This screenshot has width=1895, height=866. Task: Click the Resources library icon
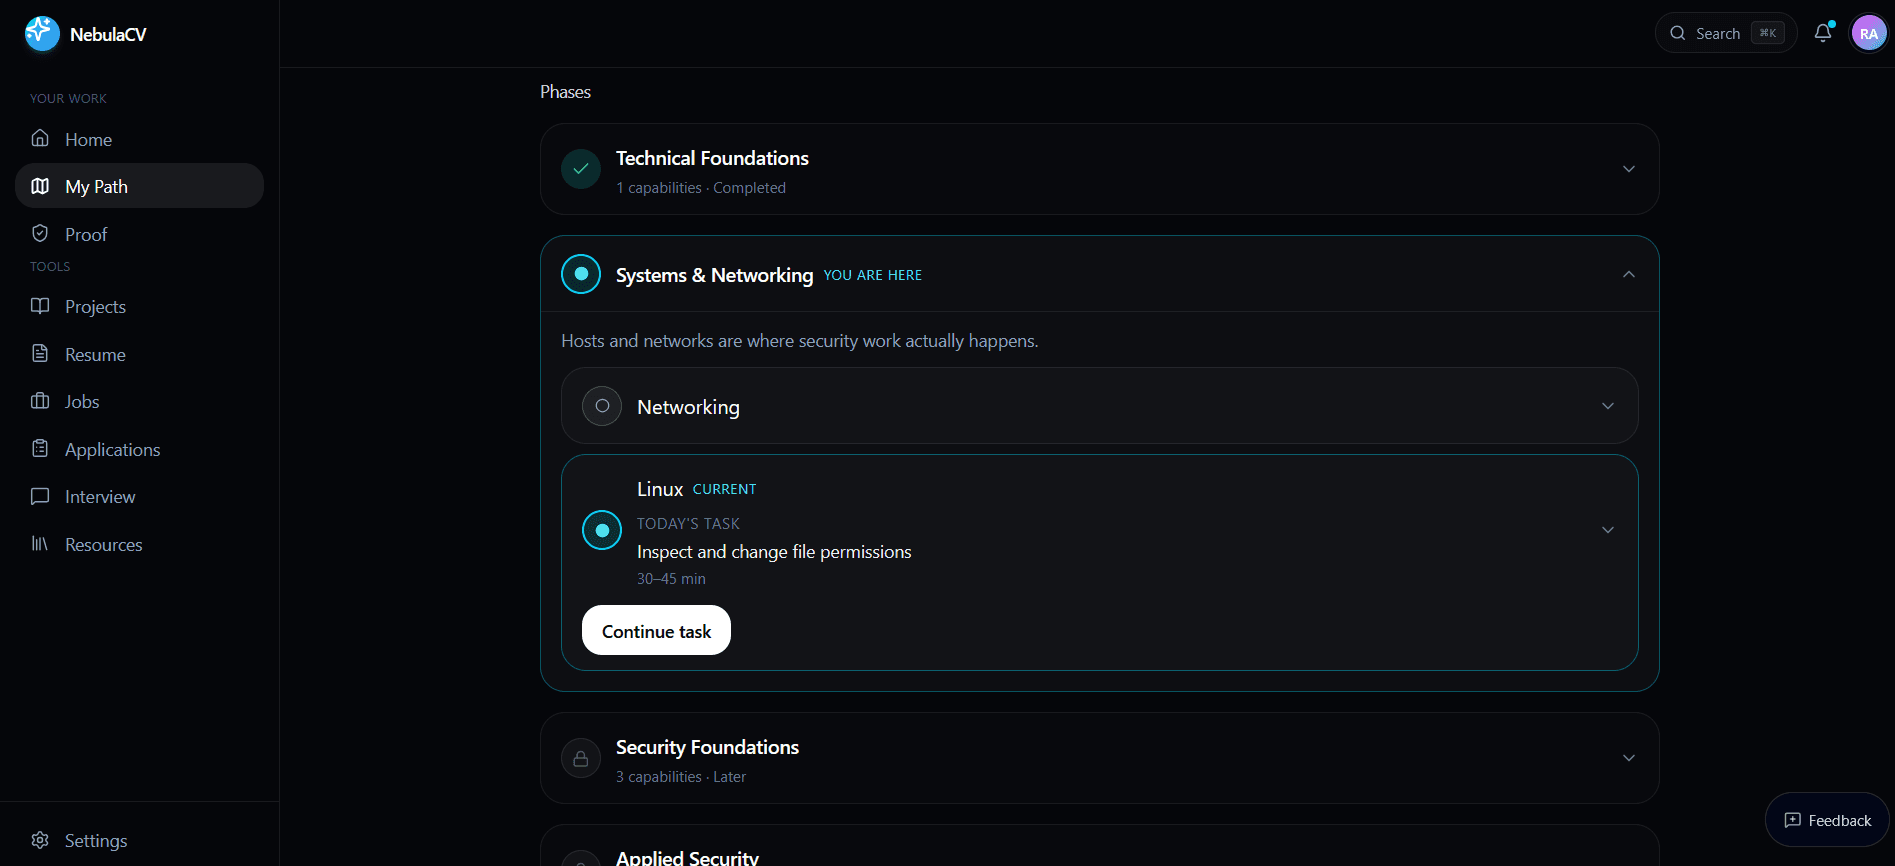(40, 543)
